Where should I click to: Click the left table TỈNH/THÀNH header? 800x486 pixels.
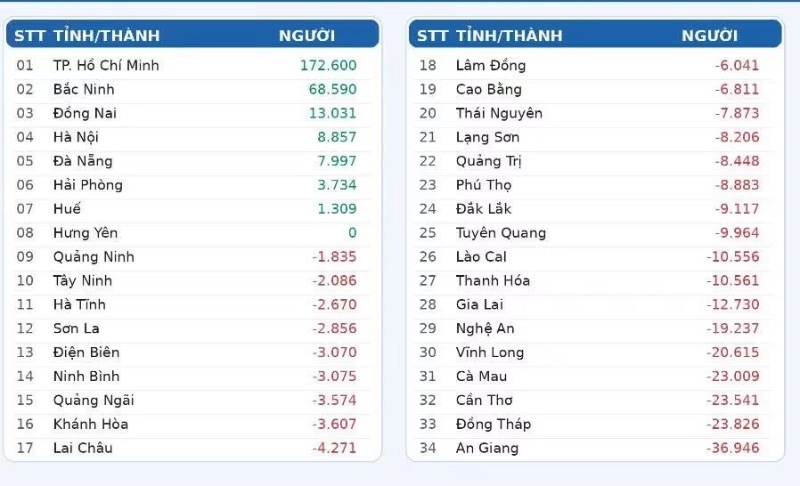tap(107, 36)
